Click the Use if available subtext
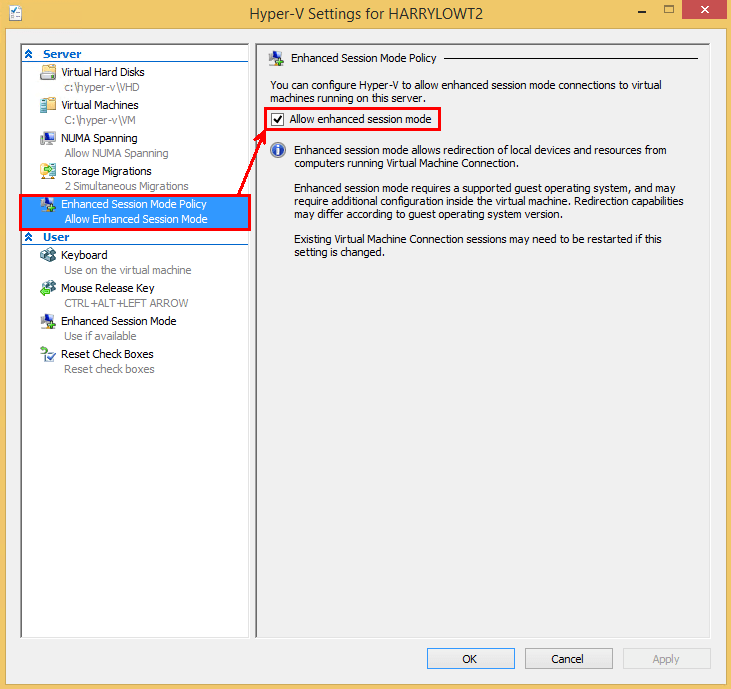 100,336
